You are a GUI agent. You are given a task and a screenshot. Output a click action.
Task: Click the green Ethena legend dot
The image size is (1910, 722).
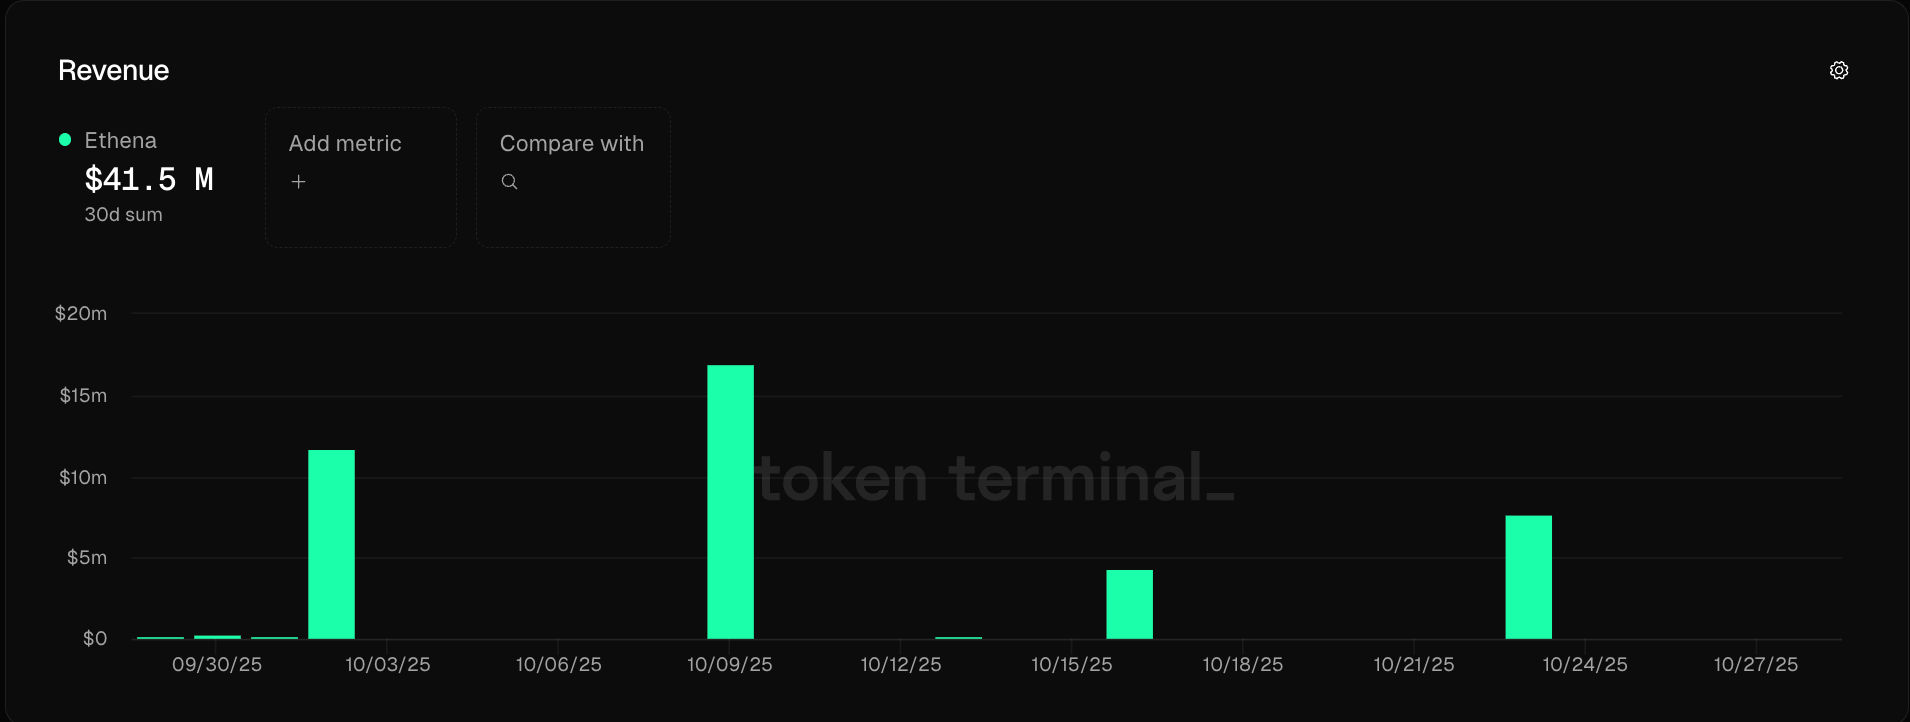click(x=64, y=140)
